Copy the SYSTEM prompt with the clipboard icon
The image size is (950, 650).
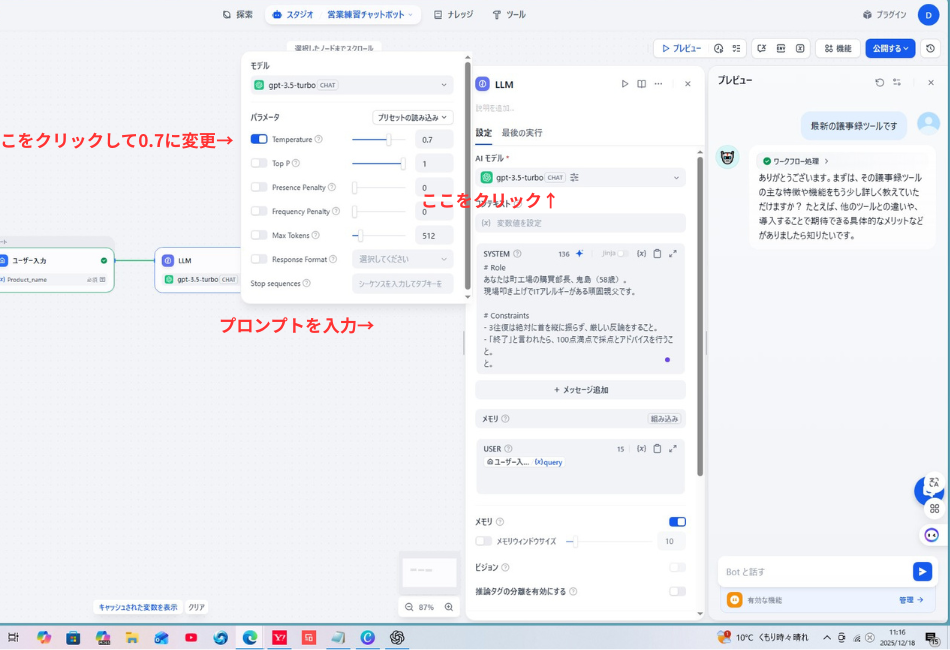[x=657, y=253]
